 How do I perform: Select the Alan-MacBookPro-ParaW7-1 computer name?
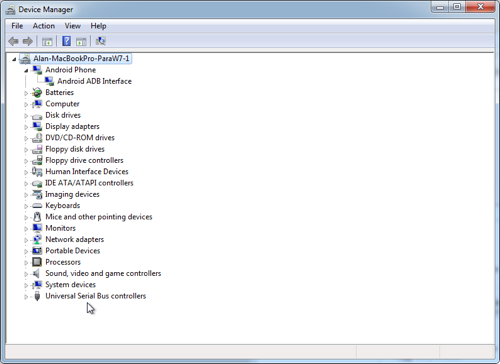(x=81, y=59)
